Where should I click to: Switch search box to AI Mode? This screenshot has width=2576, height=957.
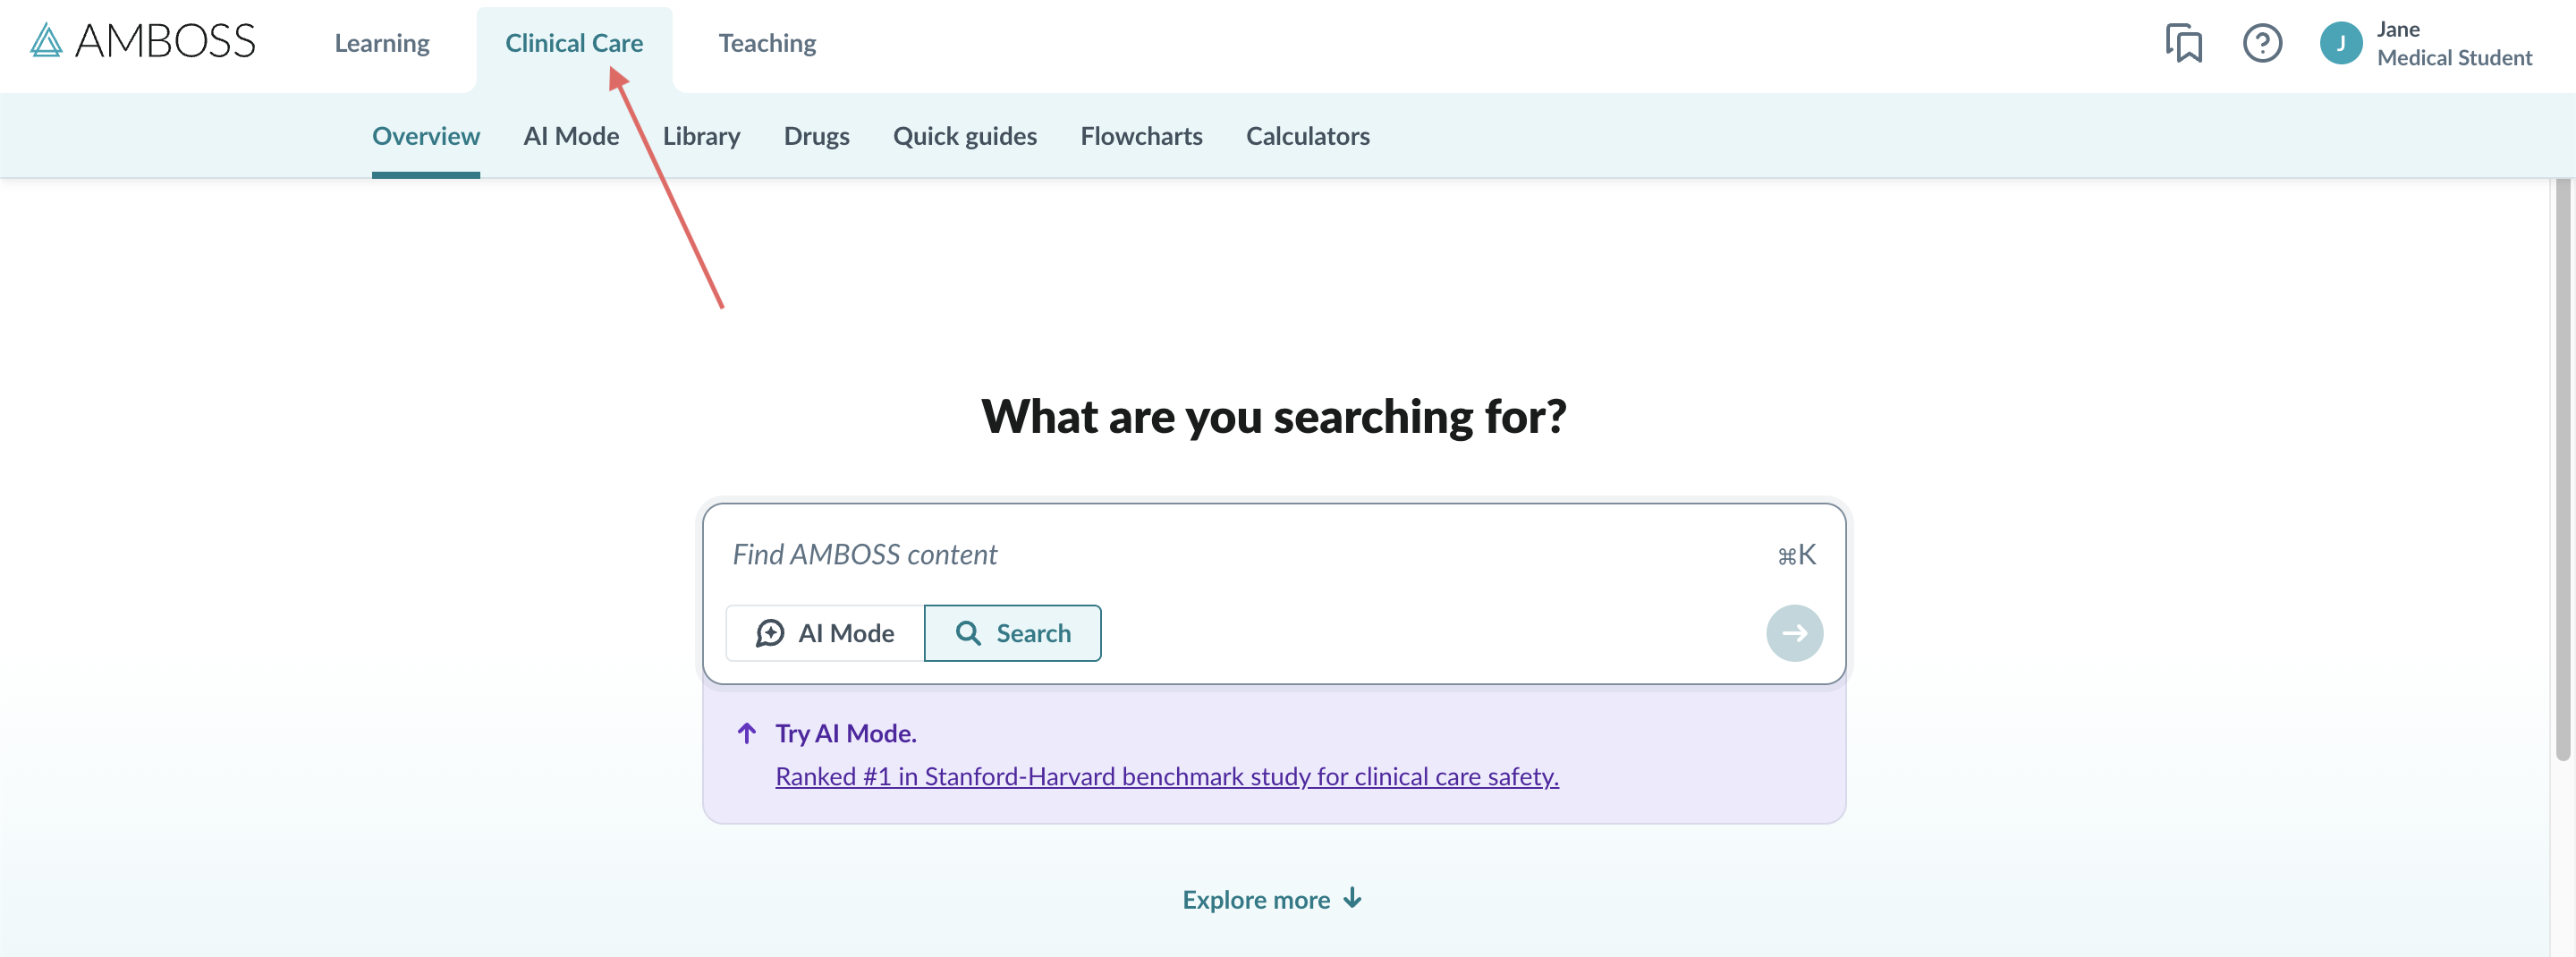pyautogui.click(x=825, y=633)
